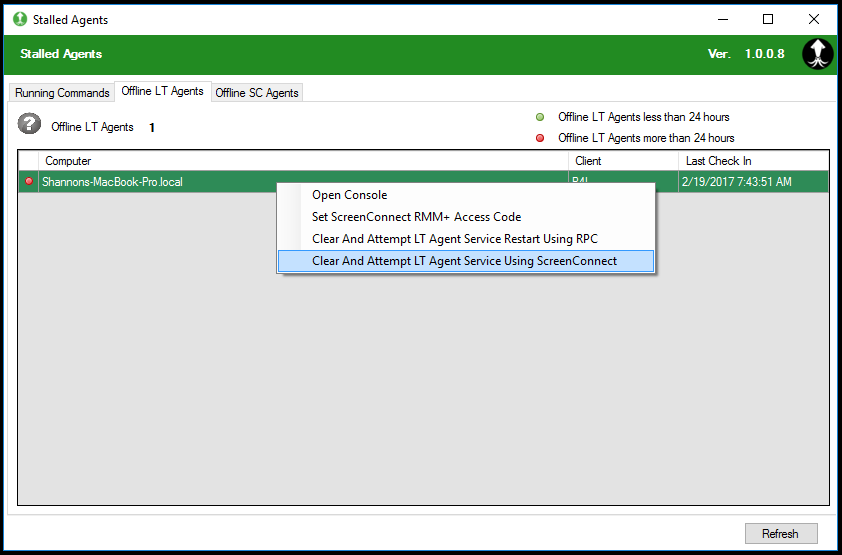842x555 pixels.
Task: Sort by the Last Check In column header
Action: click(x=752, y=161)
